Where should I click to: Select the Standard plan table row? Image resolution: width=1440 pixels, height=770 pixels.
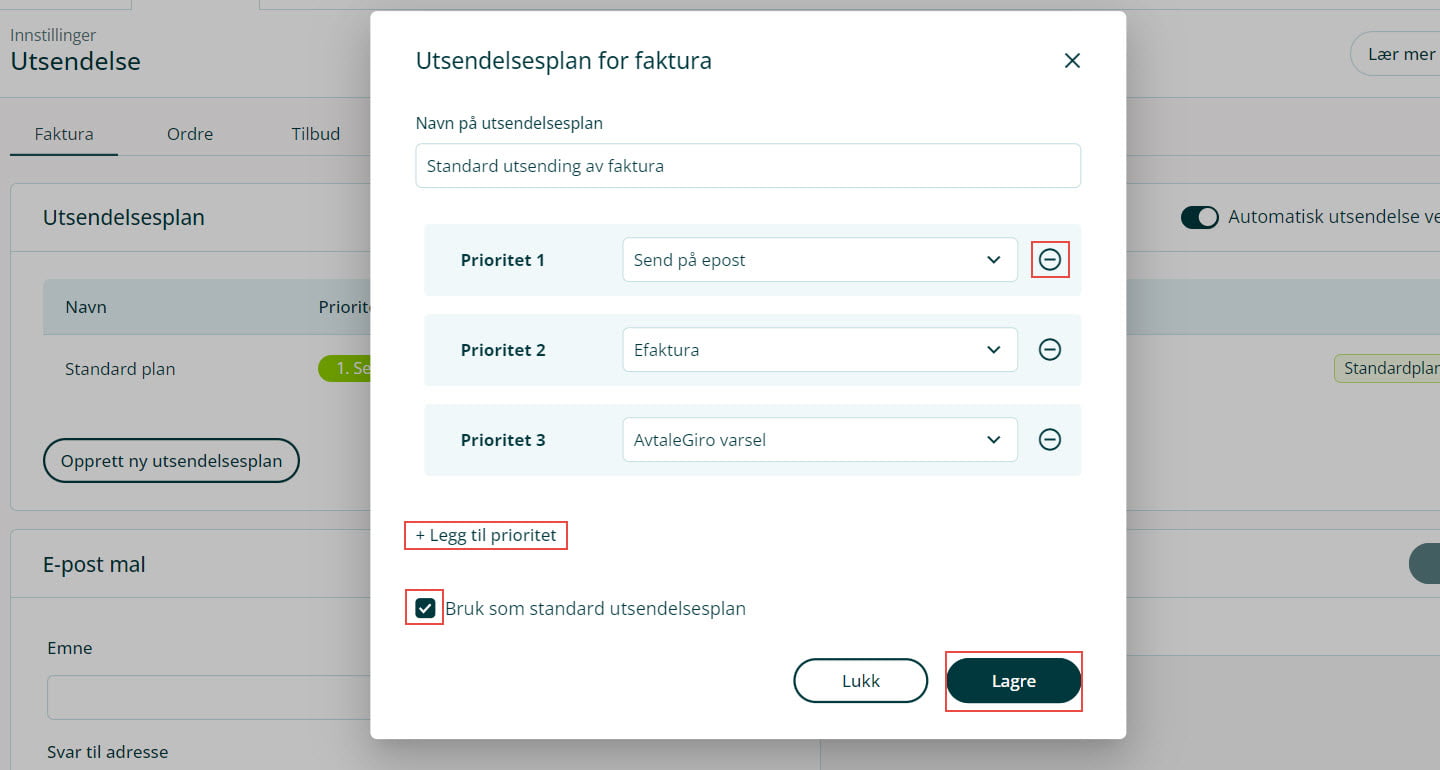[x=120, y=369]
